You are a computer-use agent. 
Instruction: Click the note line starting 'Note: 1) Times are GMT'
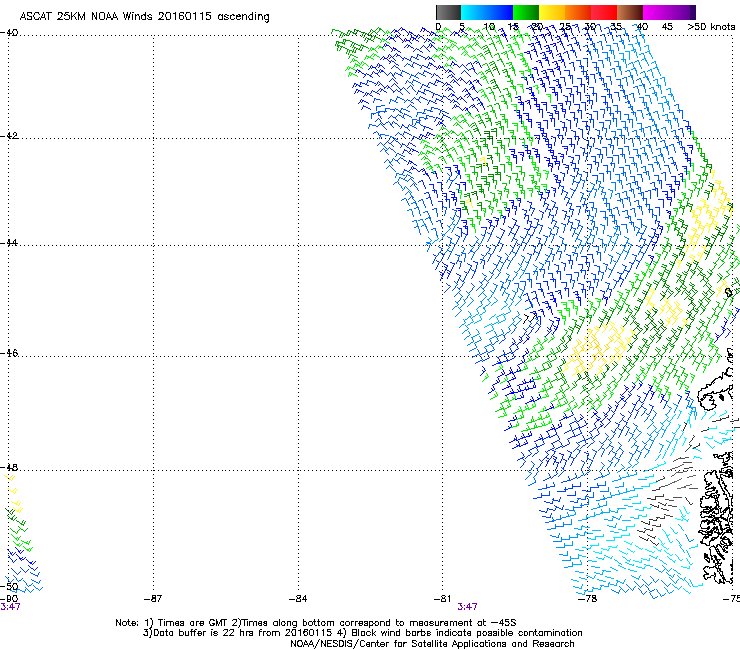tap(316, 623)
